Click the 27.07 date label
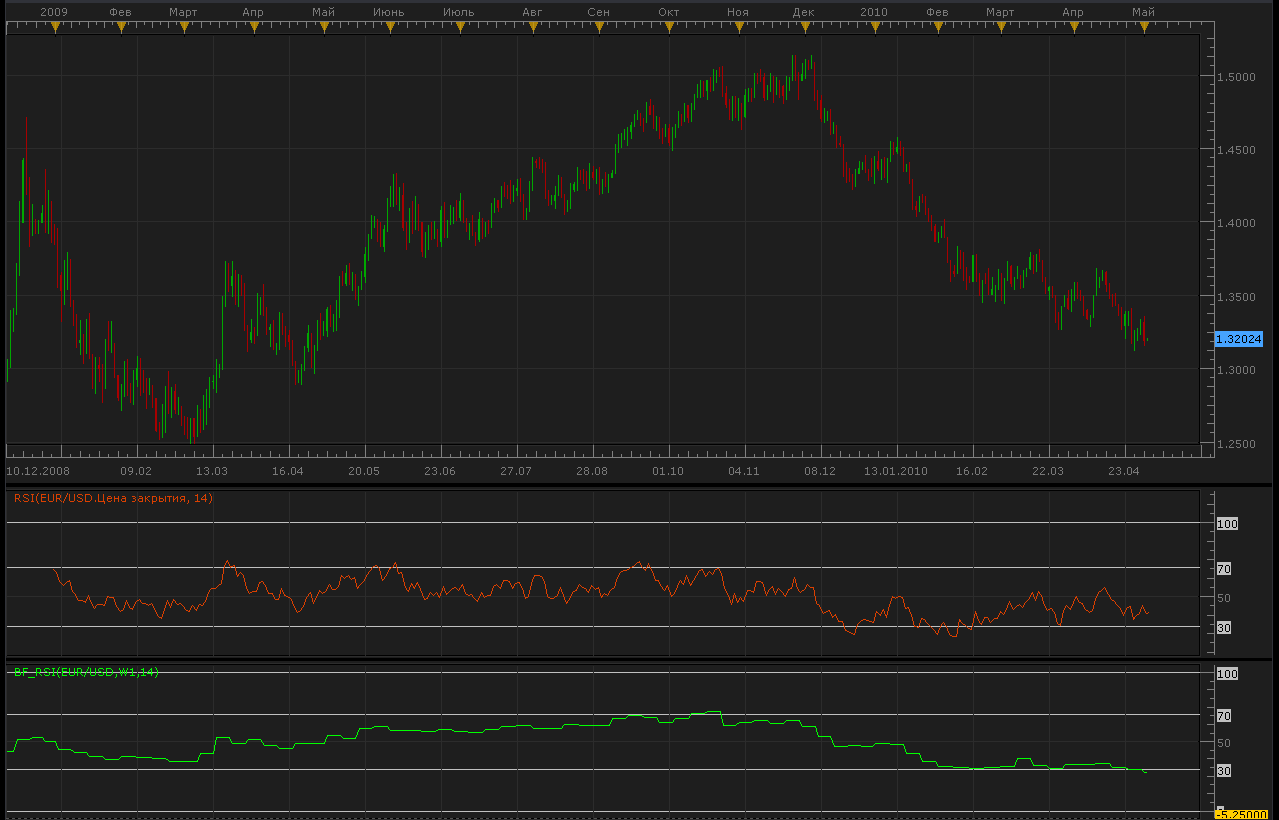 click(516, 470)
